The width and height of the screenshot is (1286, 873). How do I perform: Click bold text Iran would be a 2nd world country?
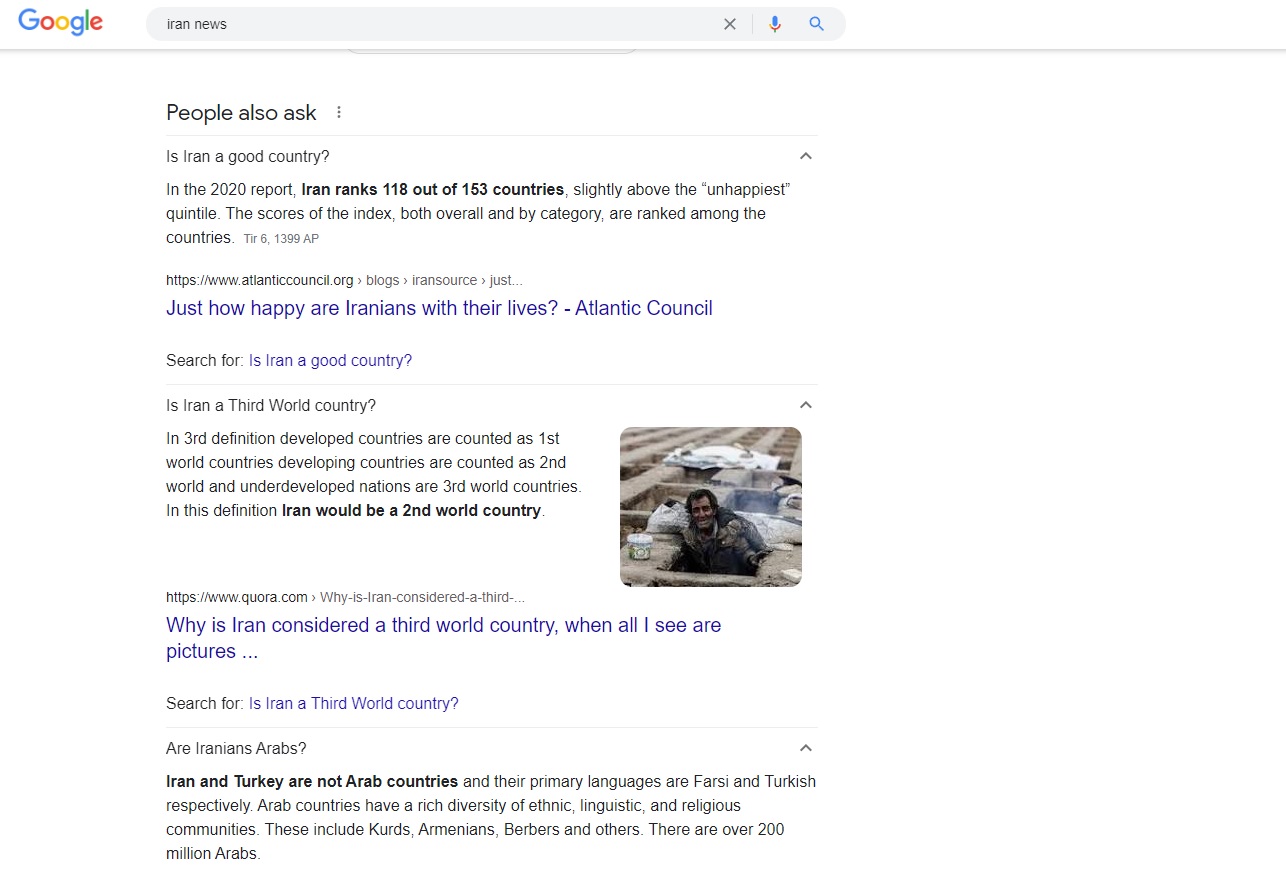(x=411, y=510)
